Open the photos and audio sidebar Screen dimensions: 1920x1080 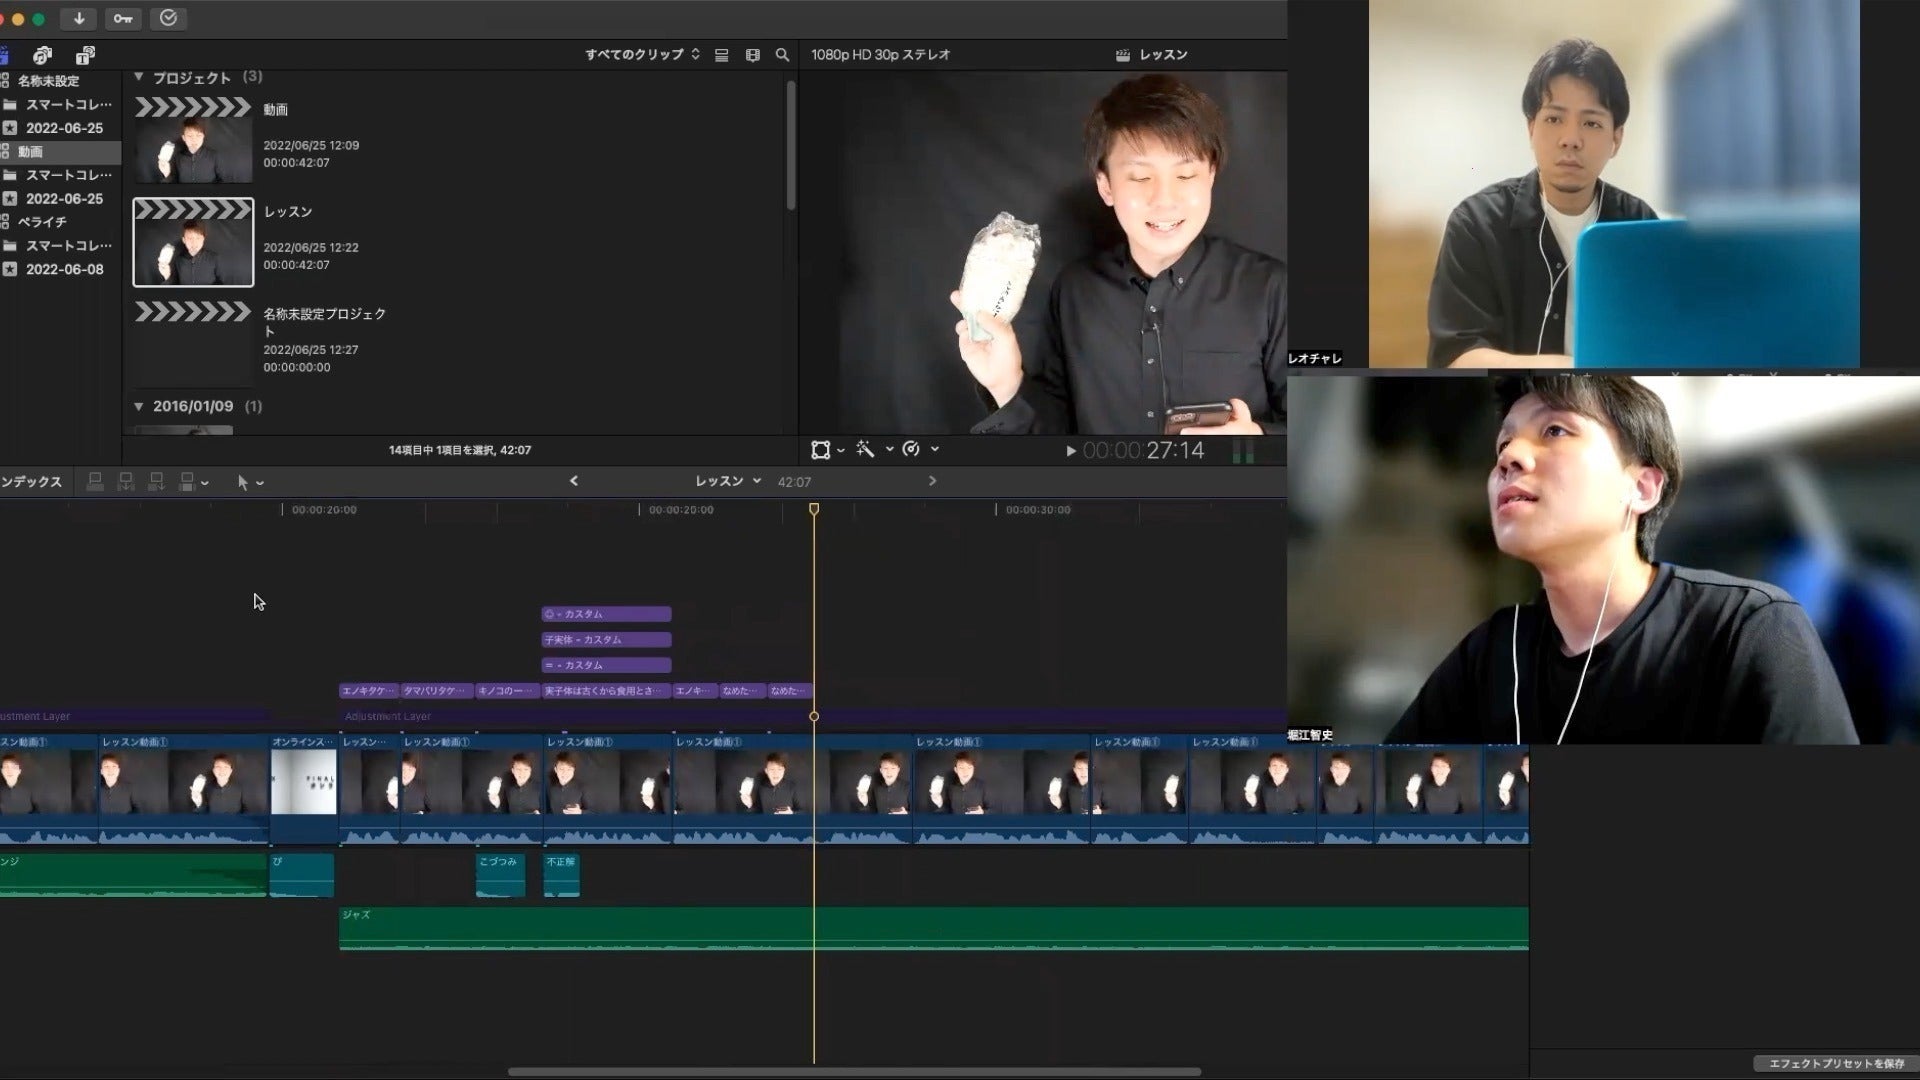(42, 55)
